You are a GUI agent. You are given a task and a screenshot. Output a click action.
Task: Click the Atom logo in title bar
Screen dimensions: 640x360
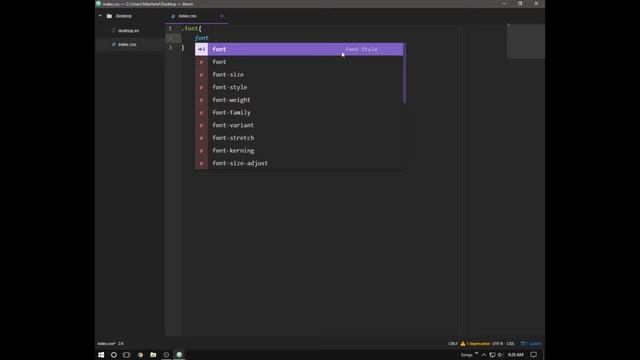click(98, 4)
